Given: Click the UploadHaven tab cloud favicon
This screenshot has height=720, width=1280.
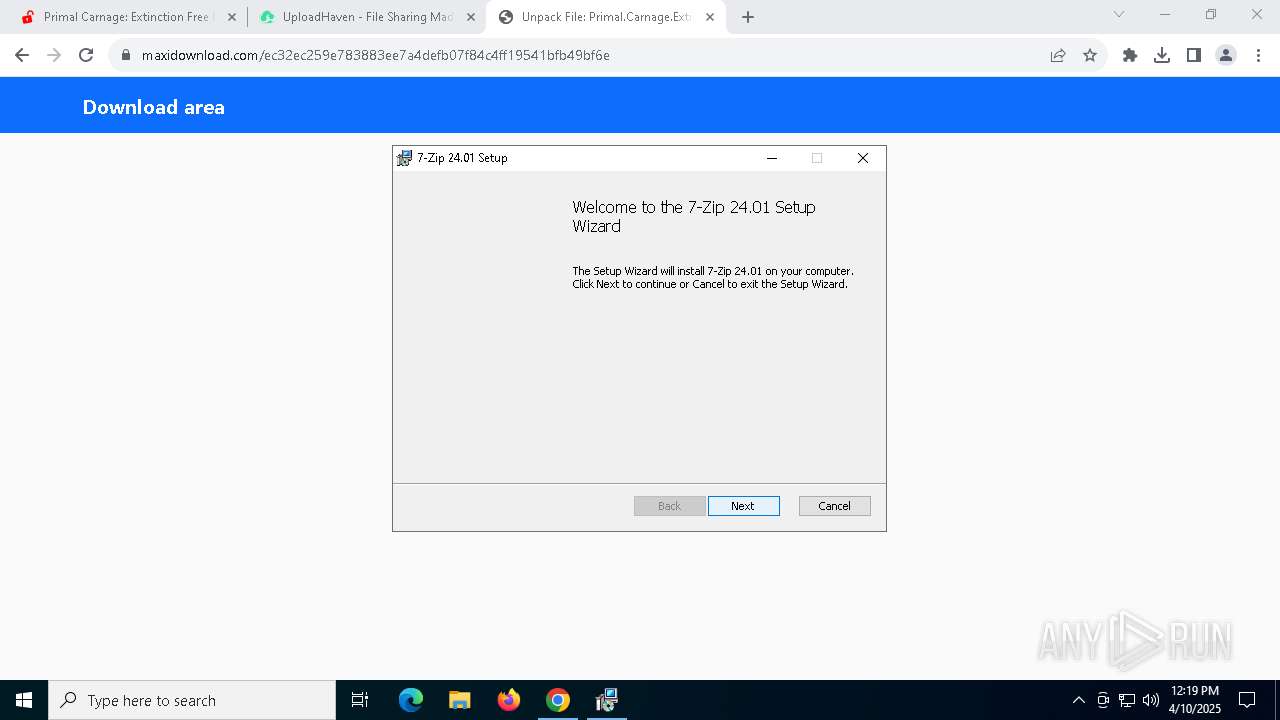Looking at the screenshot, I should pyautogui.click(x=267, y=17).
